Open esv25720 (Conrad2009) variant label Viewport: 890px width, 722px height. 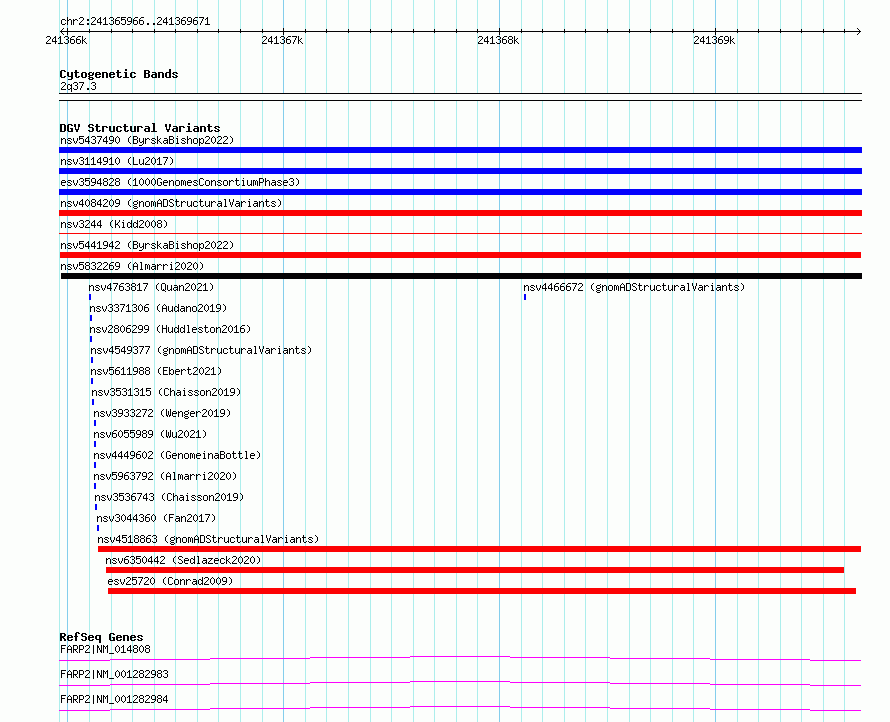[170, 581]
